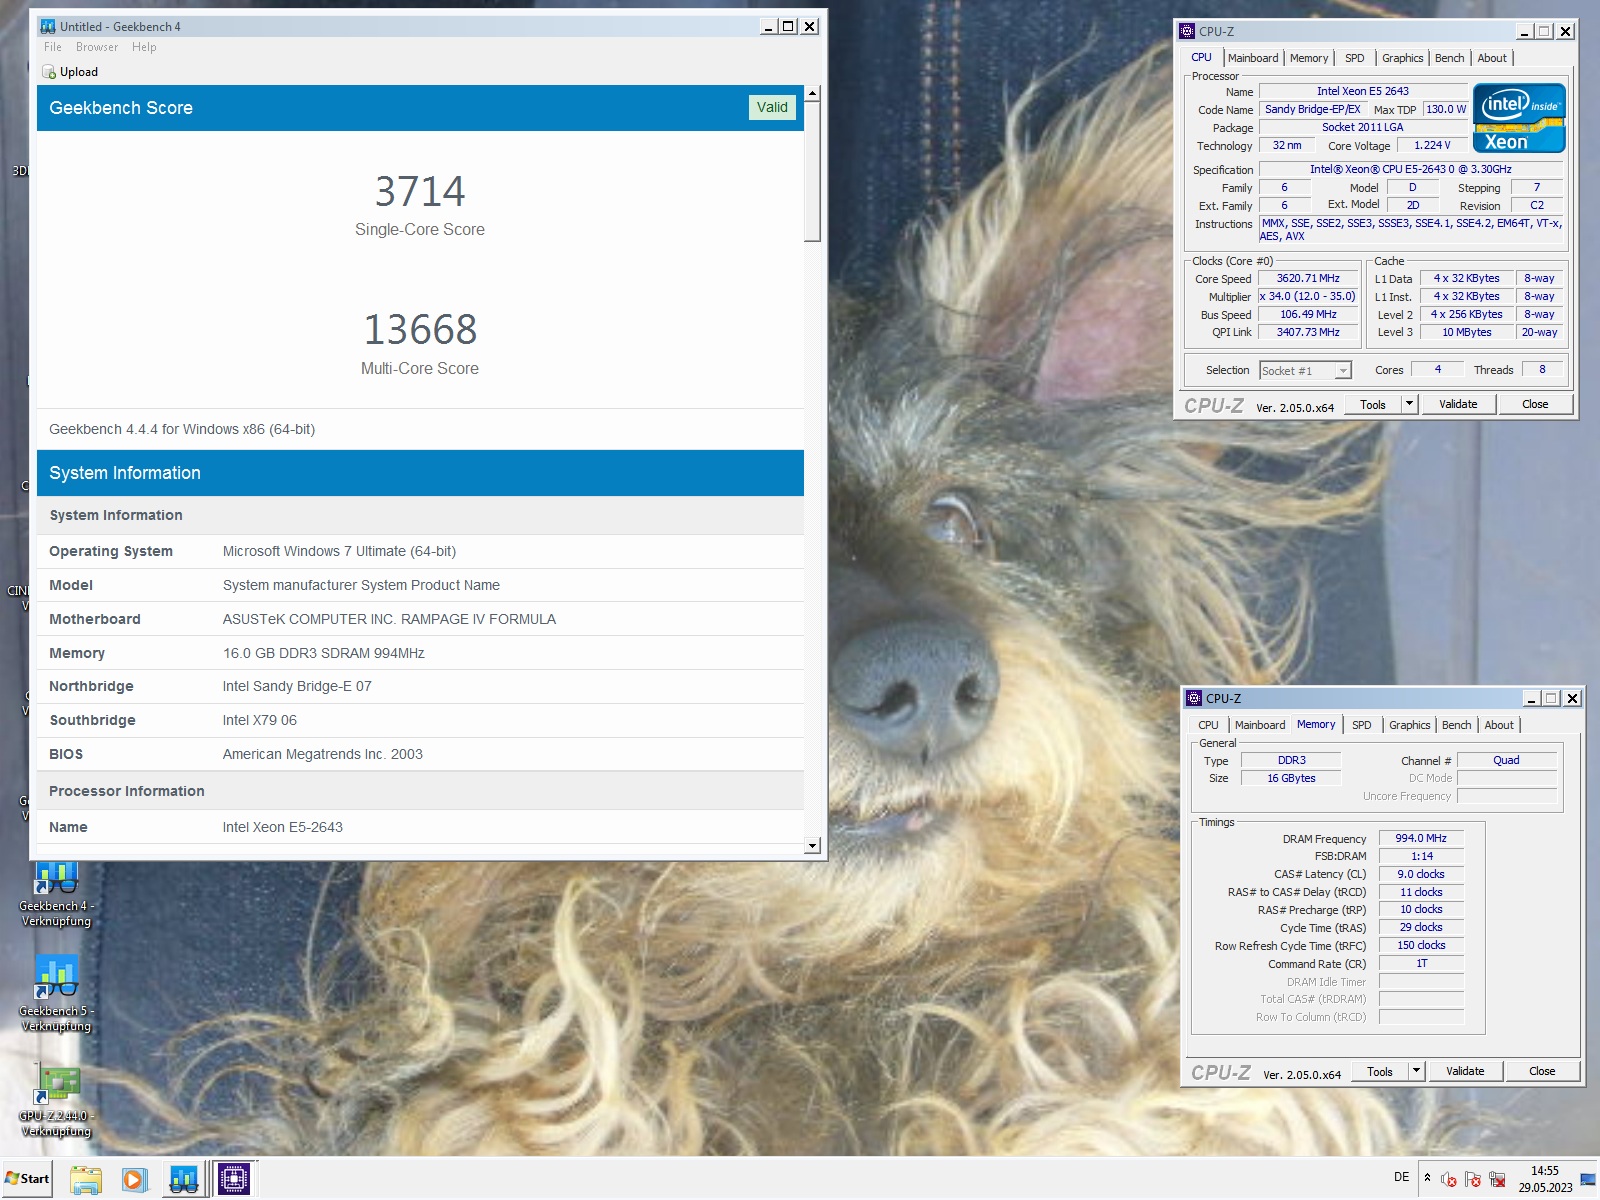Click the Upload icon in Geekbench toolbar

click(x=49, y=72)
